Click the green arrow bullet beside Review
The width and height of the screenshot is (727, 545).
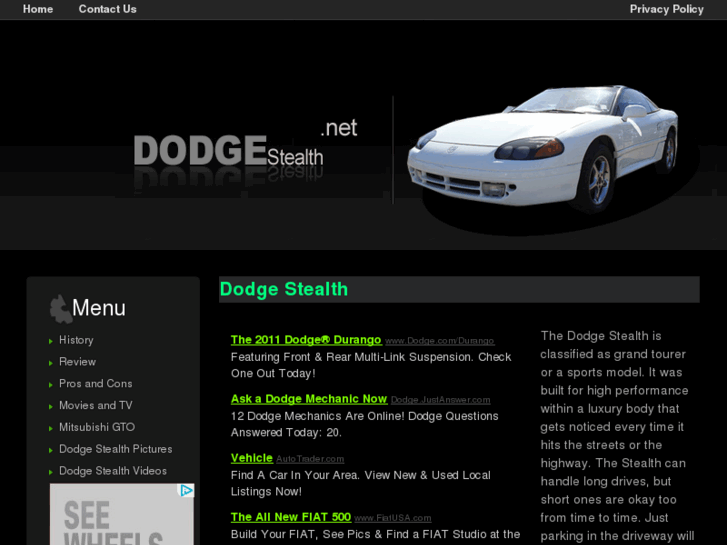click(51, 363)
